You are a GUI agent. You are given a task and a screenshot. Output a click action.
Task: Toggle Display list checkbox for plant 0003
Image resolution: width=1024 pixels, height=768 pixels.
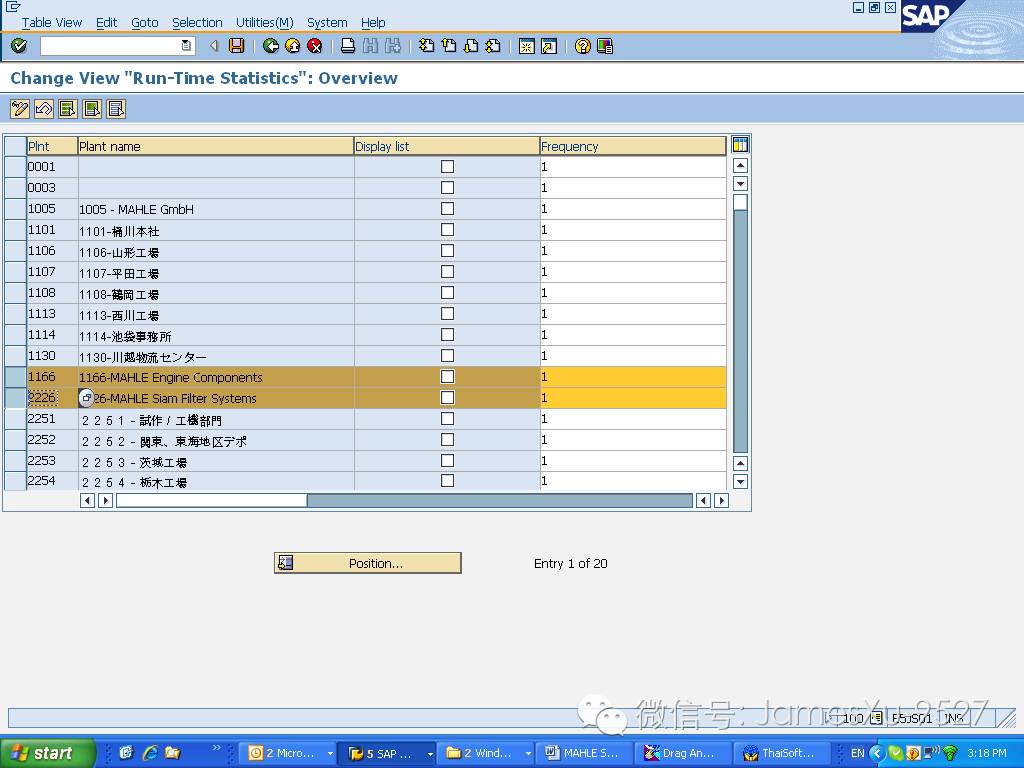click(447, 187)
